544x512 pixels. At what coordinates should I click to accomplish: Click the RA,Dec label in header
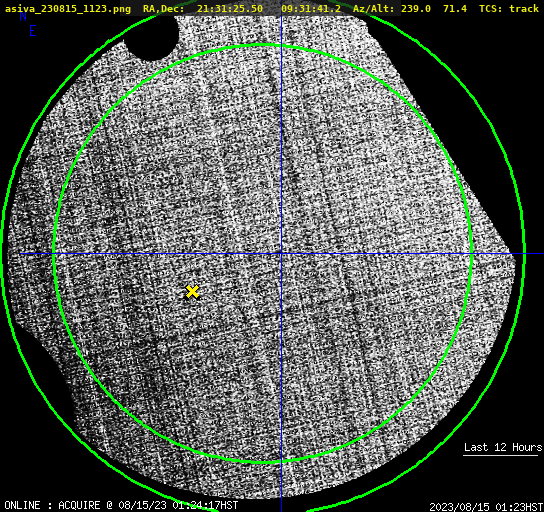[163, 8]
